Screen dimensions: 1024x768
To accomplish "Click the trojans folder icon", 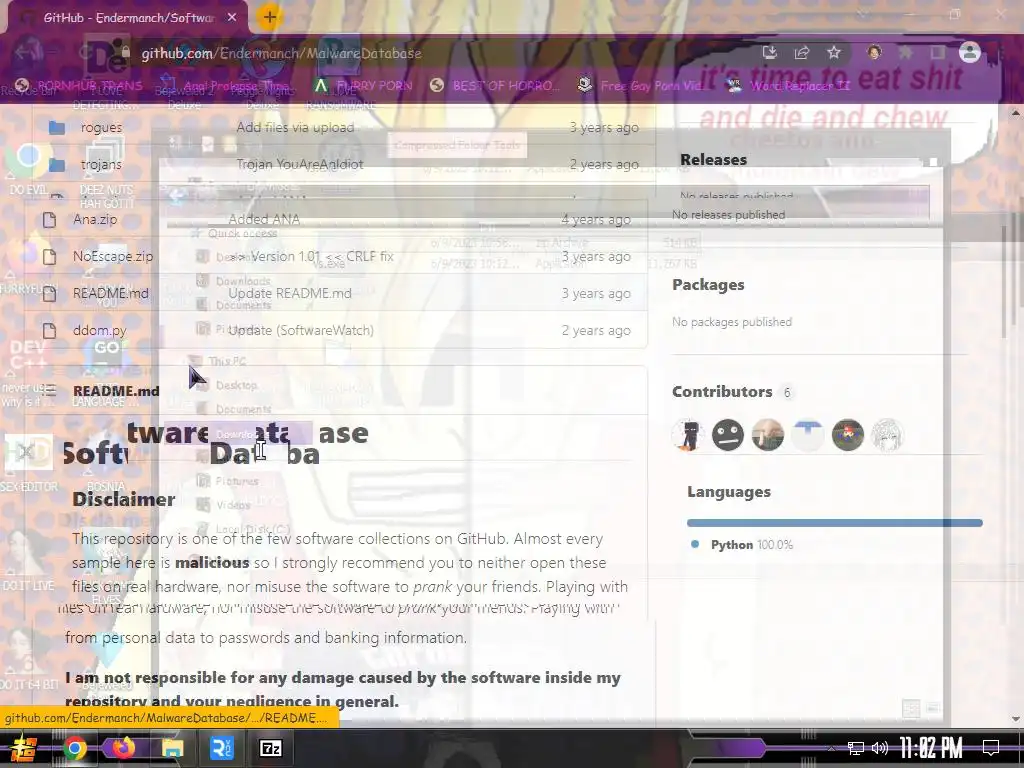I will [x=57, y=165].
